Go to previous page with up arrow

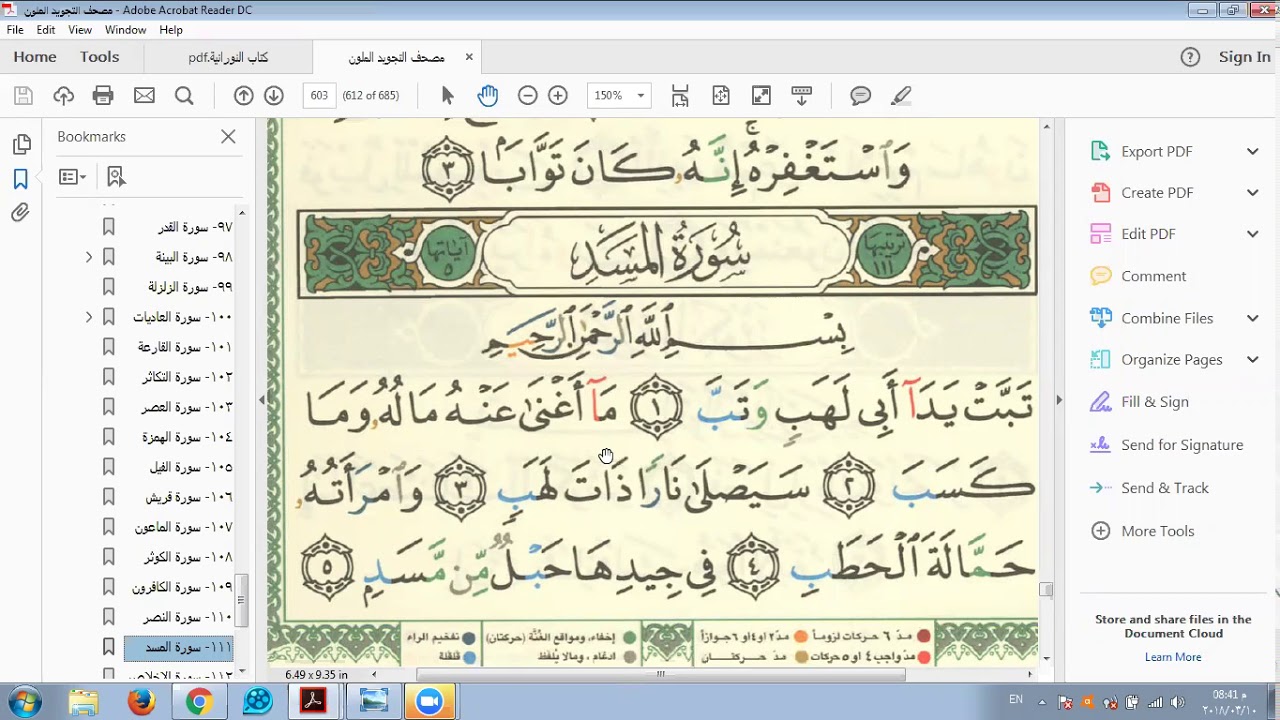[243, 96]
